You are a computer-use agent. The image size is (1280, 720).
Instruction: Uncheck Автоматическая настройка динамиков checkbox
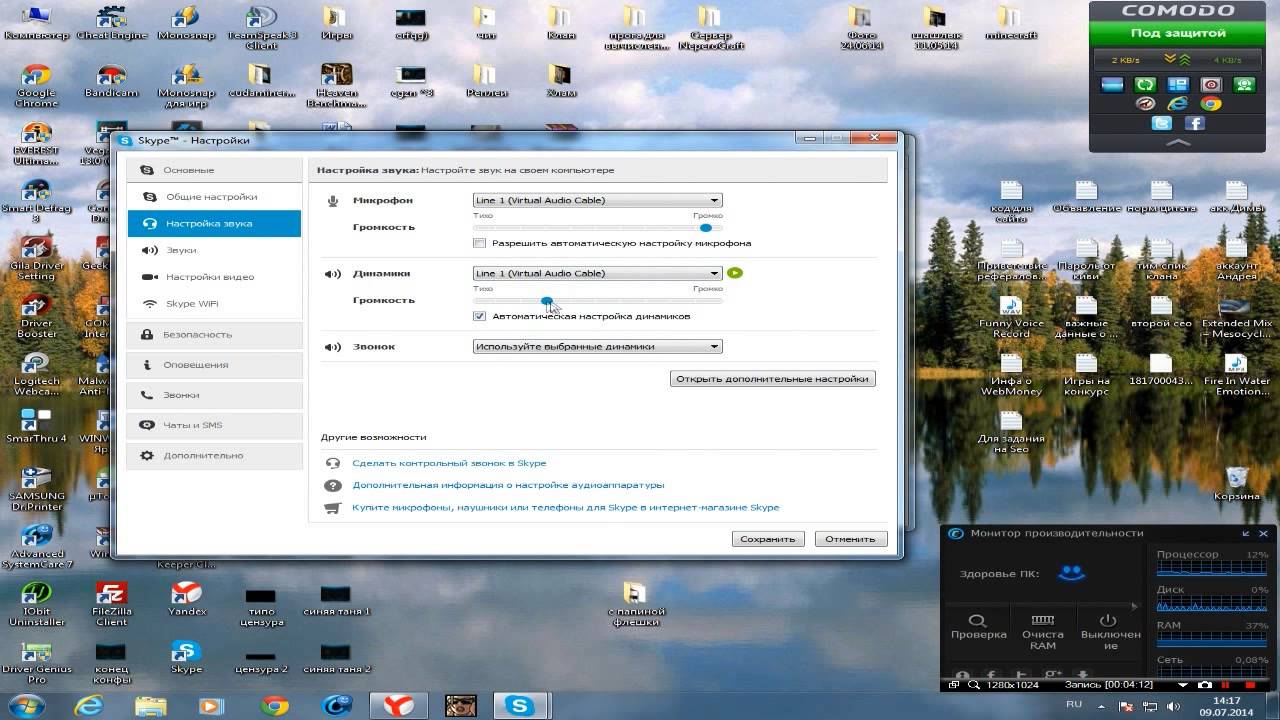click(x=480, y=316)
